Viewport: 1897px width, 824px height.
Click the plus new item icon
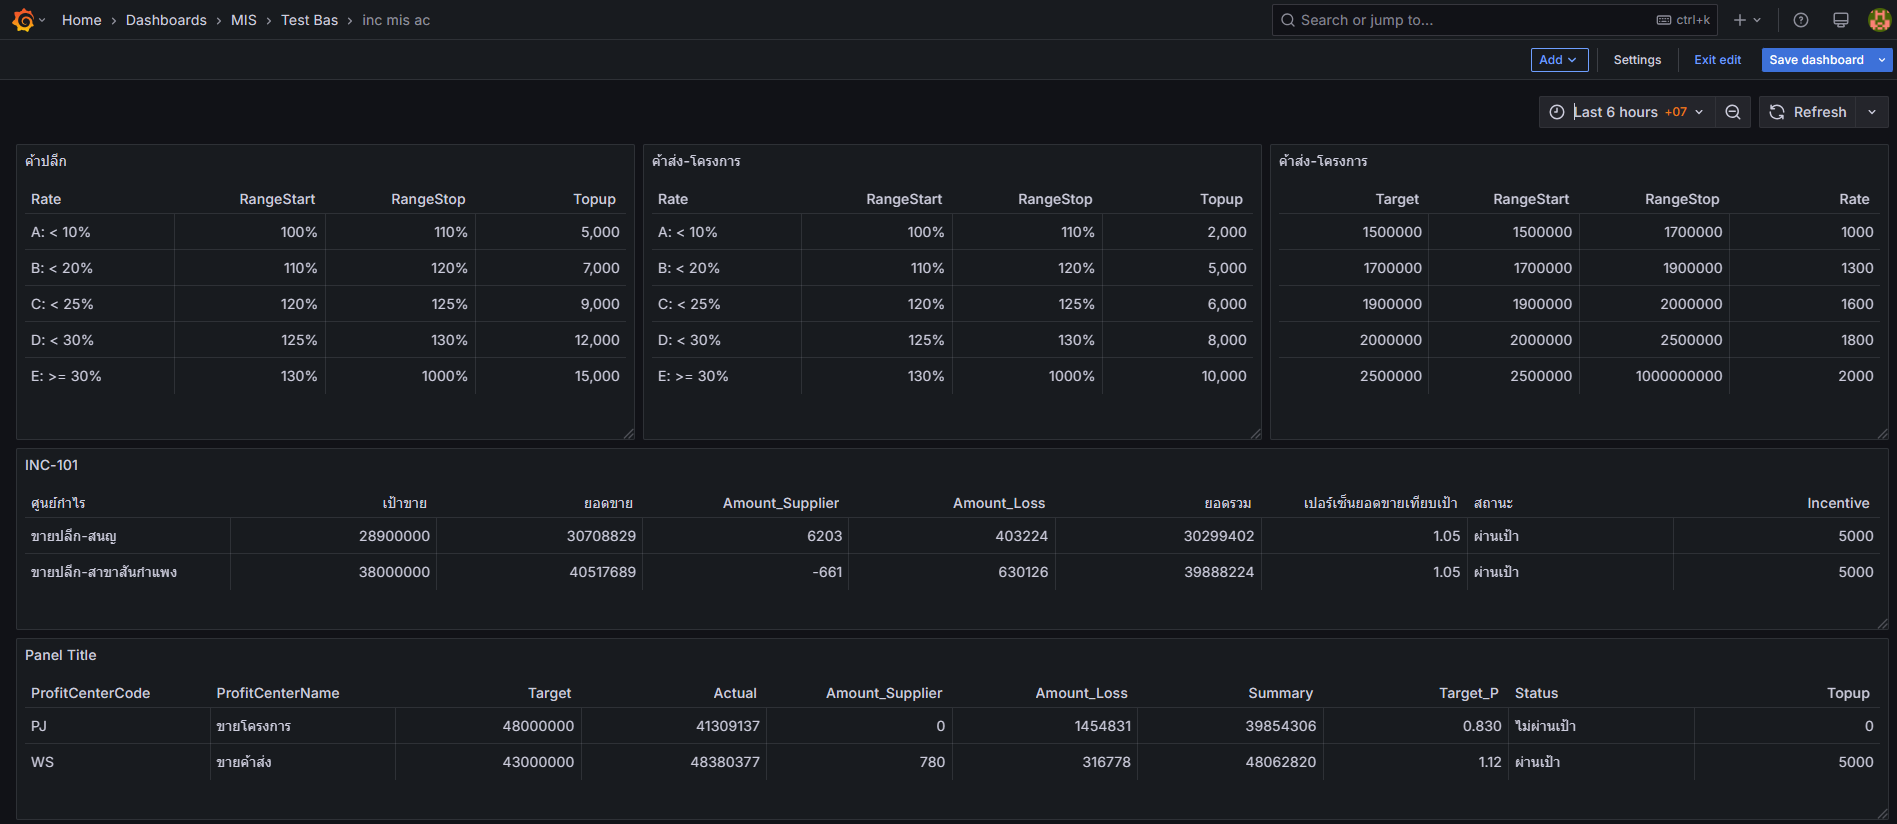(x=1746, y=20)
